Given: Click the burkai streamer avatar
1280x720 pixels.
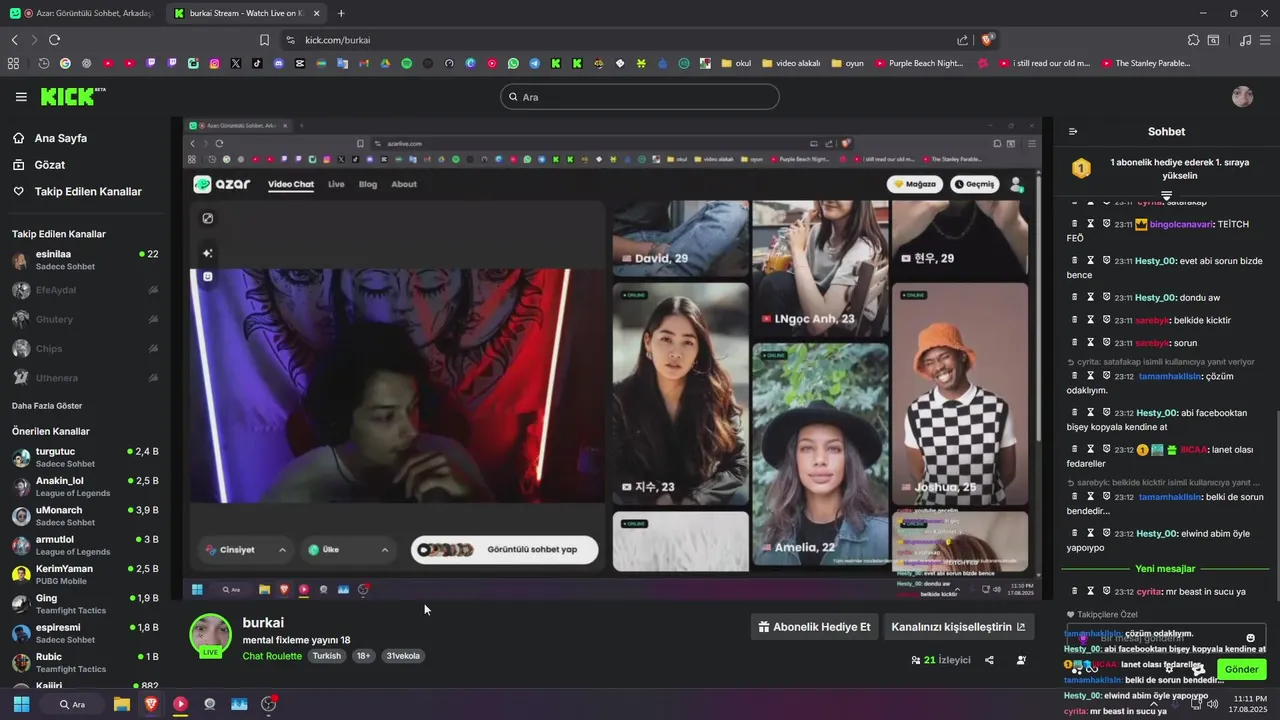Looking at the screenshot, I should [x=210, y=635].
